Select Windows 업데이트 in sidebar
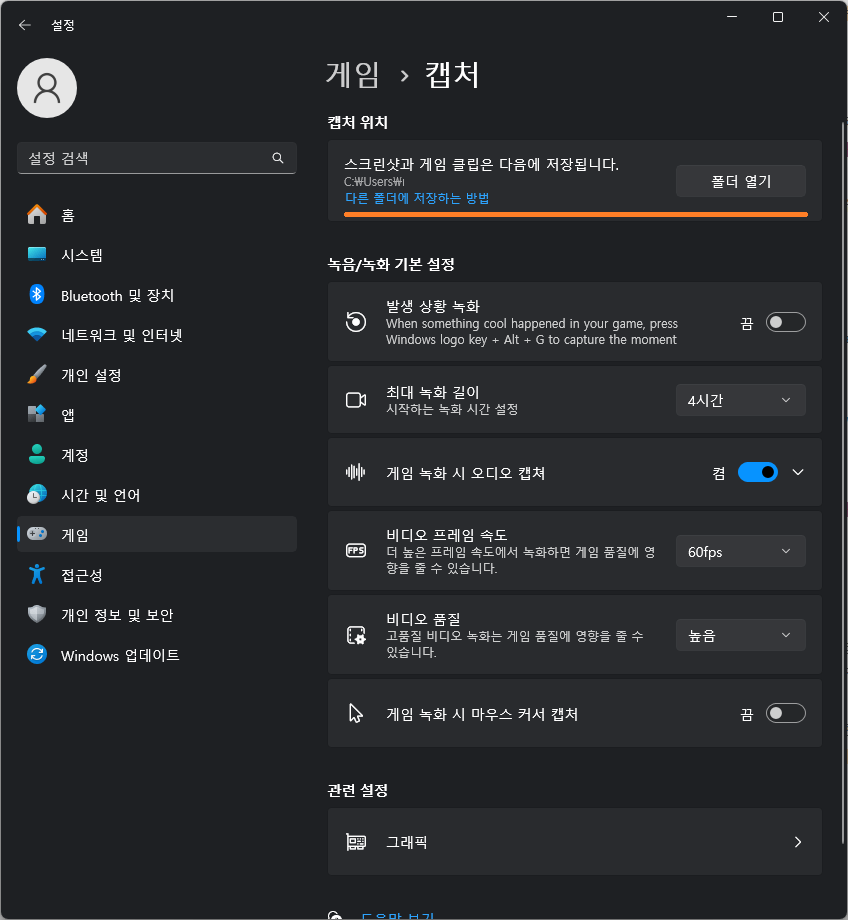Viewport: 848px width, 920px height. (157, 655)
